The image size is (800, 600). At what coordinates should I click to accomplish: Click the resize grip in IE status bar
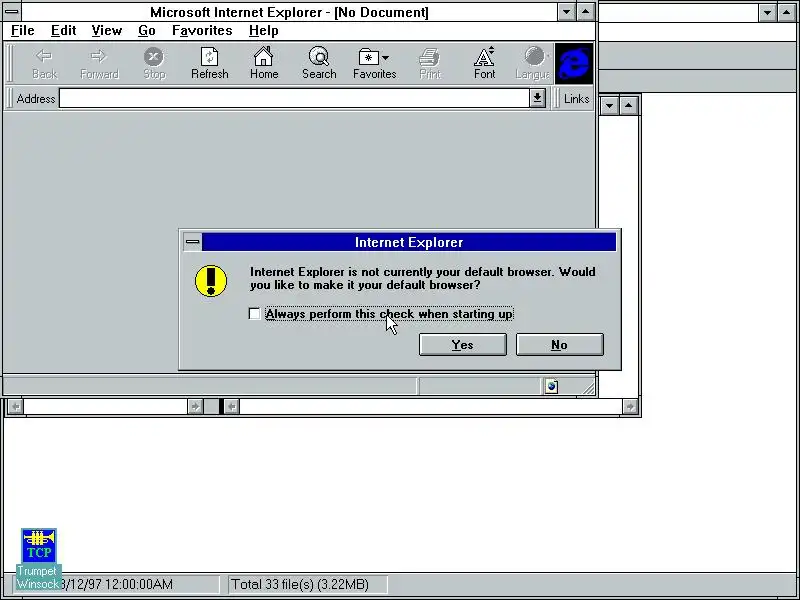[x=588, y=388]
